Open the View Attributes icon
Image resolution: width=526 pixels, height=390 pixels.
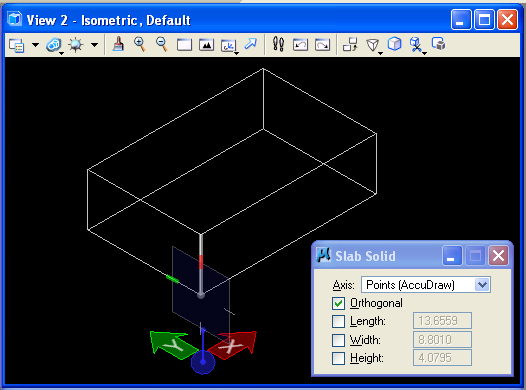pyautogui.click(x=16, y=45)
